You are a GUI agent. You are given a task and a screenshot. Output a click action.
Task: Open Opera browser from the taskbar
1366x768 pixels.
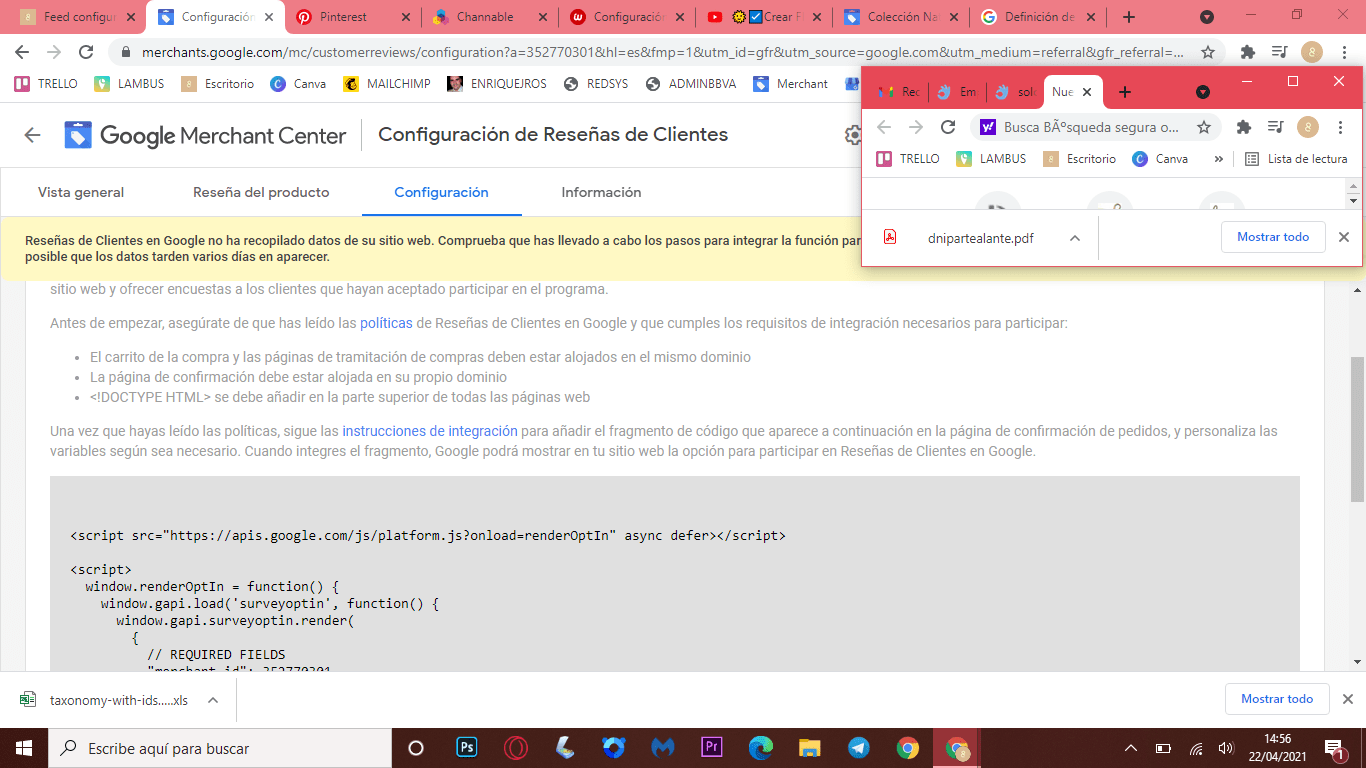[516, 747]
